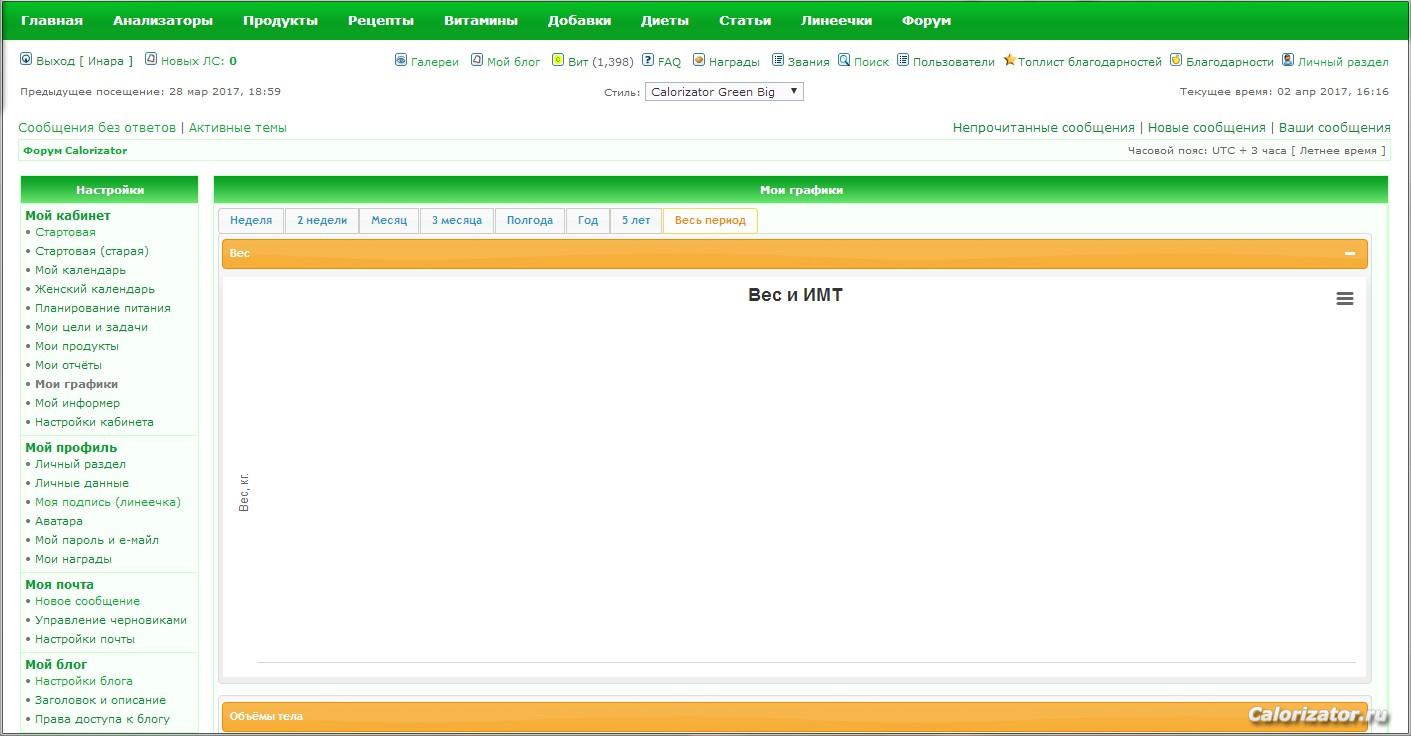Expand the Объёмы тела section header
The height and width of the screenshot is (736, 1411).
point(794,716)
